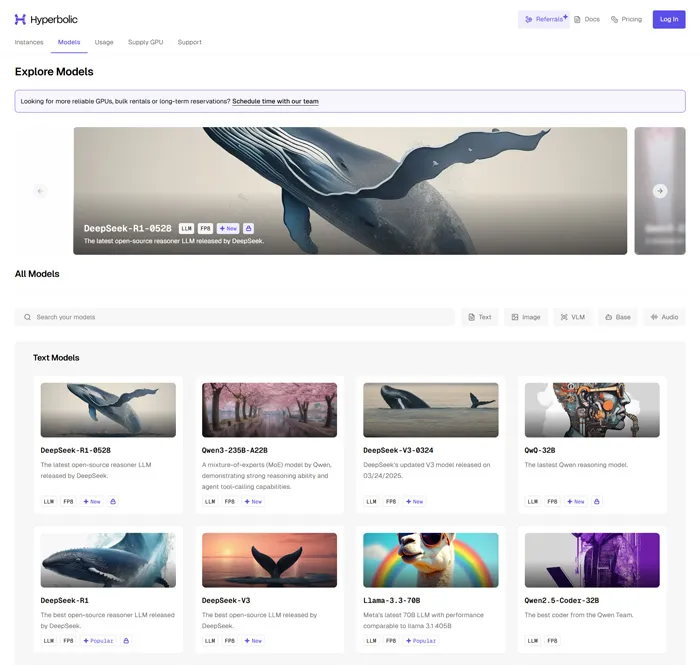Filter models by Image
This screenshot has width=700, height=665.
pos(526,317)
